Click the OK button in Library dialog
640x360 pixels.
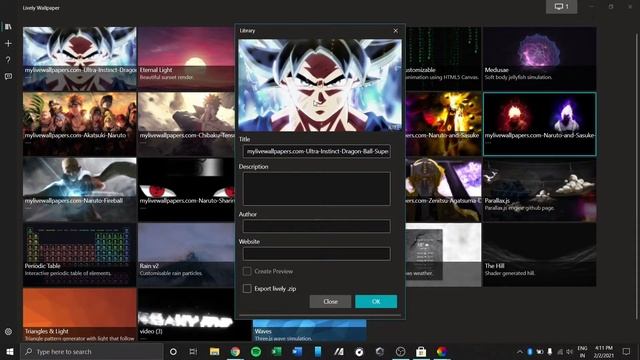376,302
